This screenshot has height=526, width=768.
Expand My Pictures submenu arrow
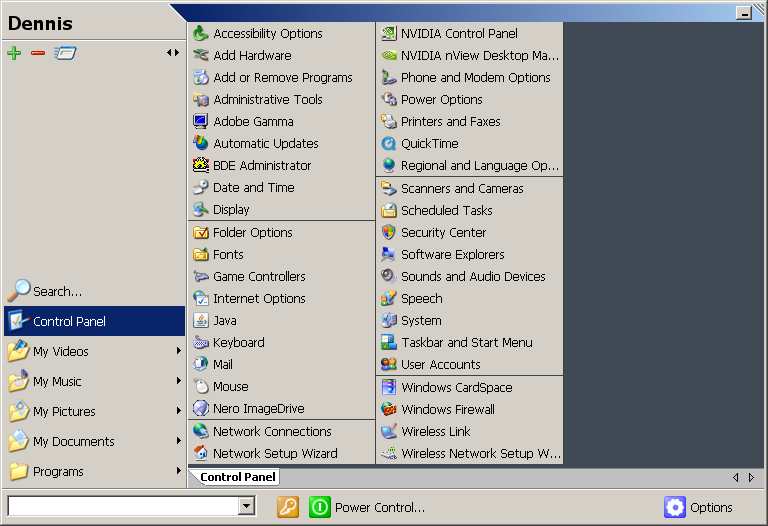click(x=178, y=411)
